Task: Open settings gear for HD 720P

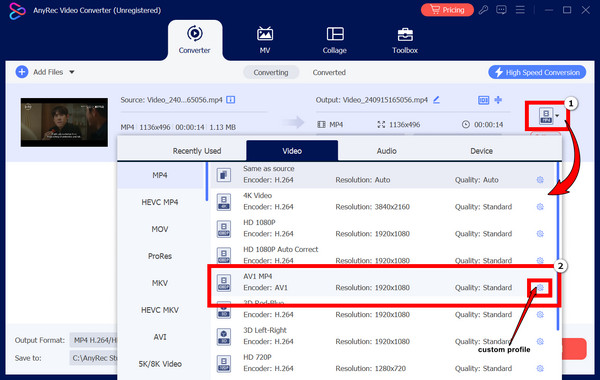Action: coord(540,369)
